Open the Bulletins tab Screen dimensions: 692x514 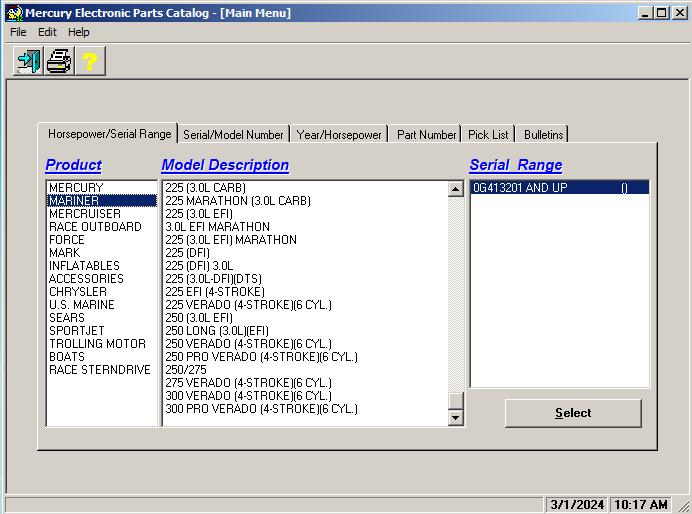pos(543,134)
